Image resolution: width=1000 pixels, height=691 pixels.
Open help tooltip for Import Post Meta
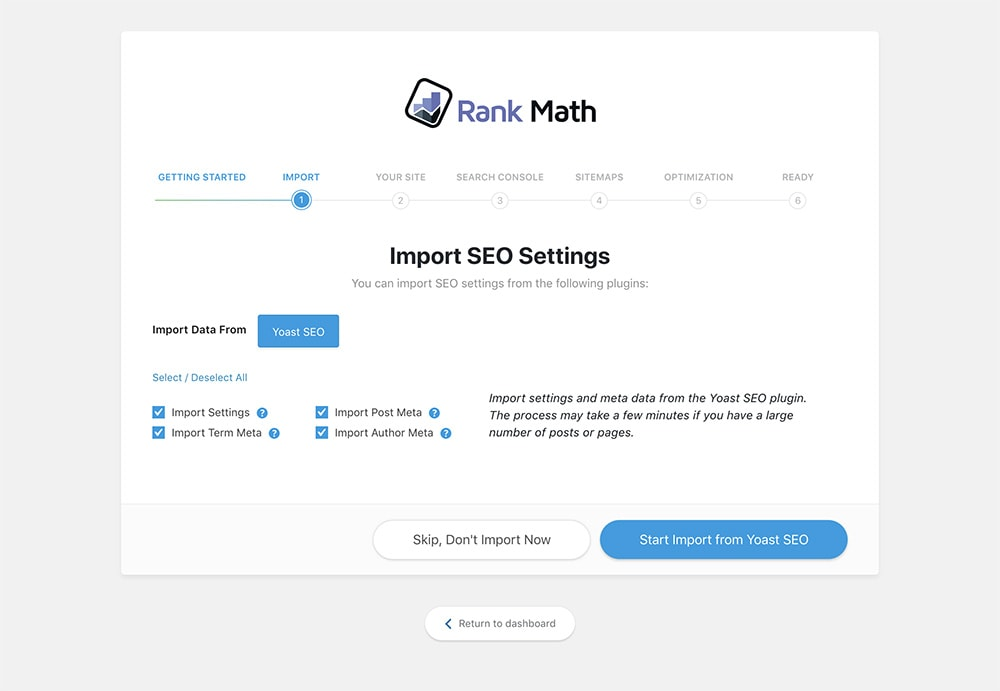pyautogui.click(x=434, y=413)
